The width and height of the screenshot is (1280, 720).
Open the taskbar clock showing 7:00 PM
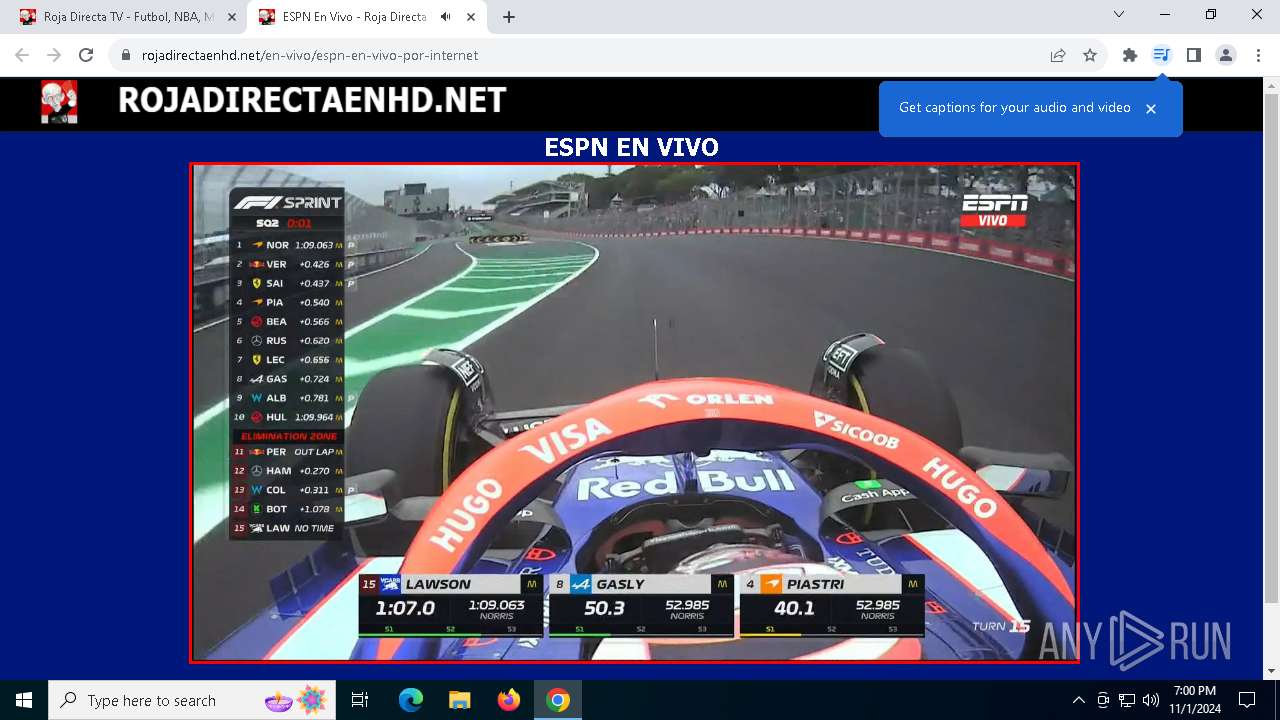[1195, 700]
